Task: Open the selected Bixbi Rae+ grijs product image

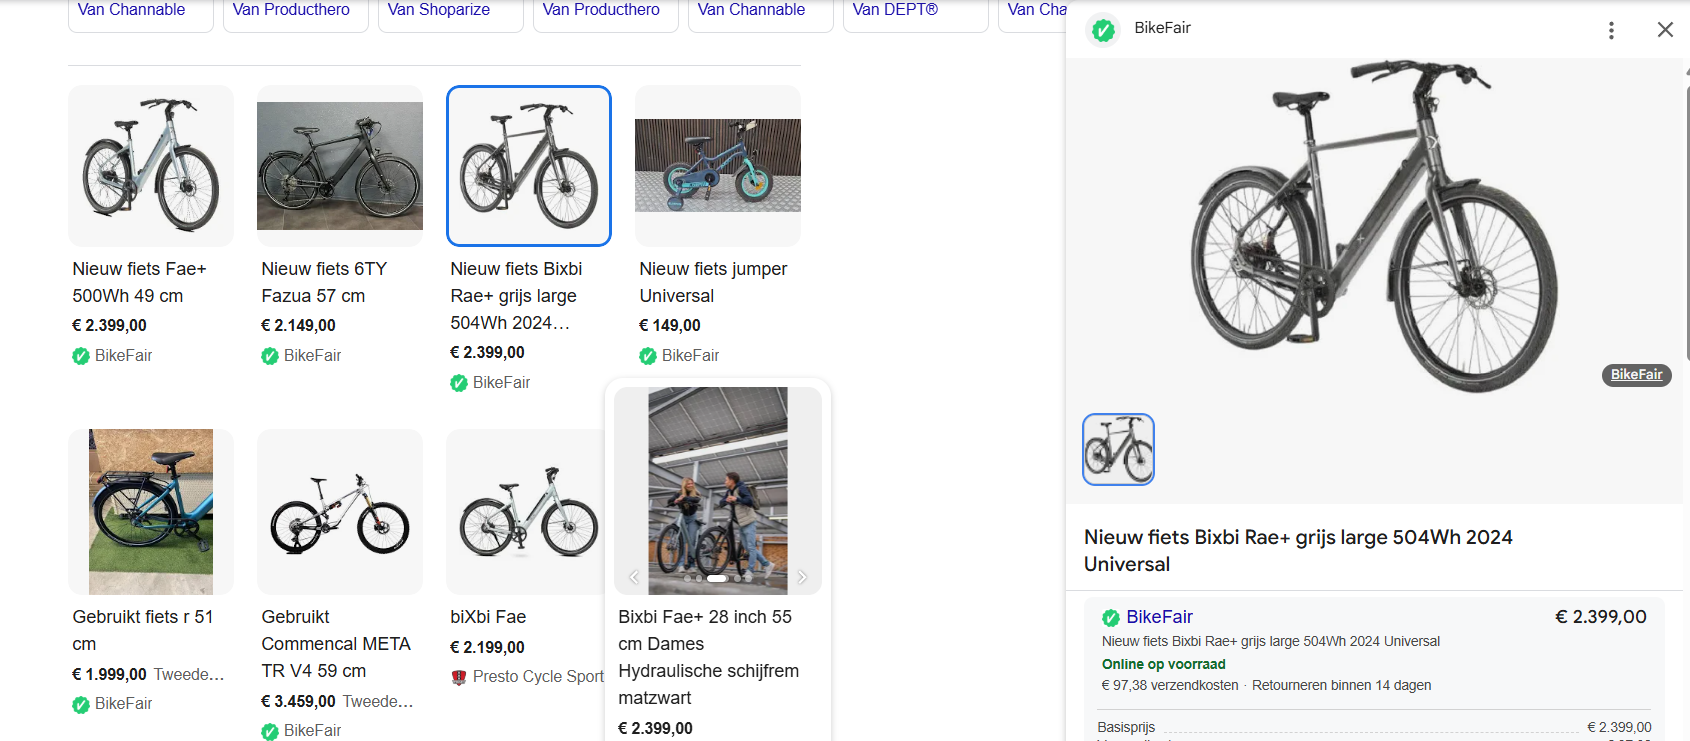Action: tap(529, 166)
